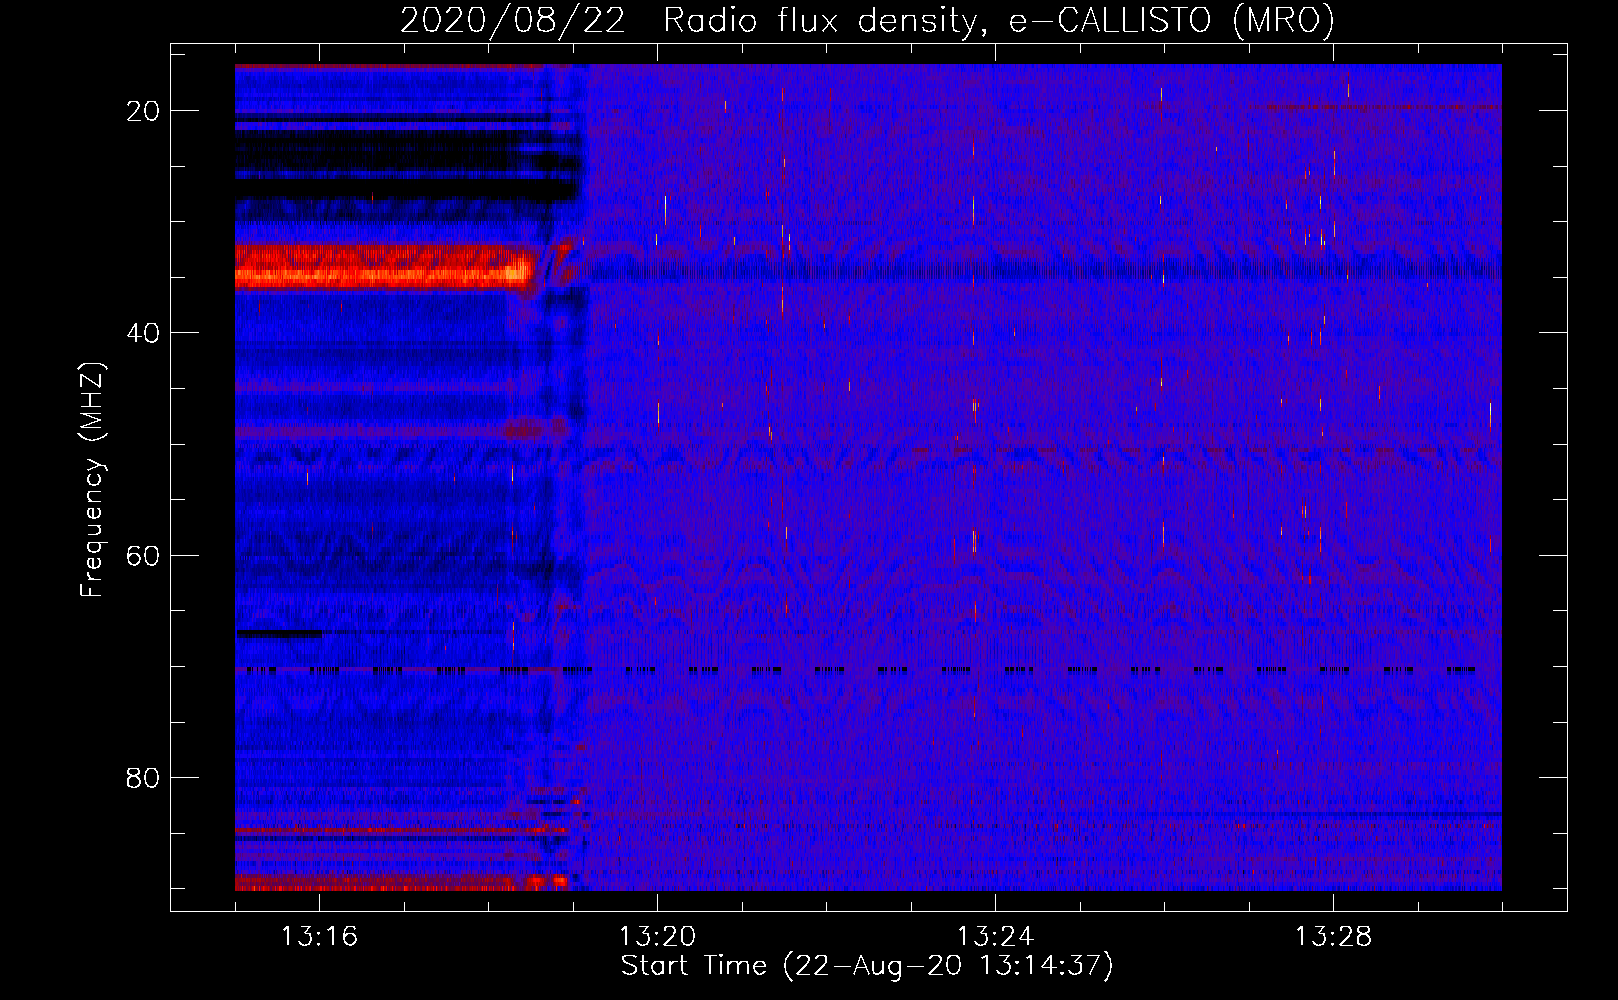Click the '13:28' time tick label

1333,937
